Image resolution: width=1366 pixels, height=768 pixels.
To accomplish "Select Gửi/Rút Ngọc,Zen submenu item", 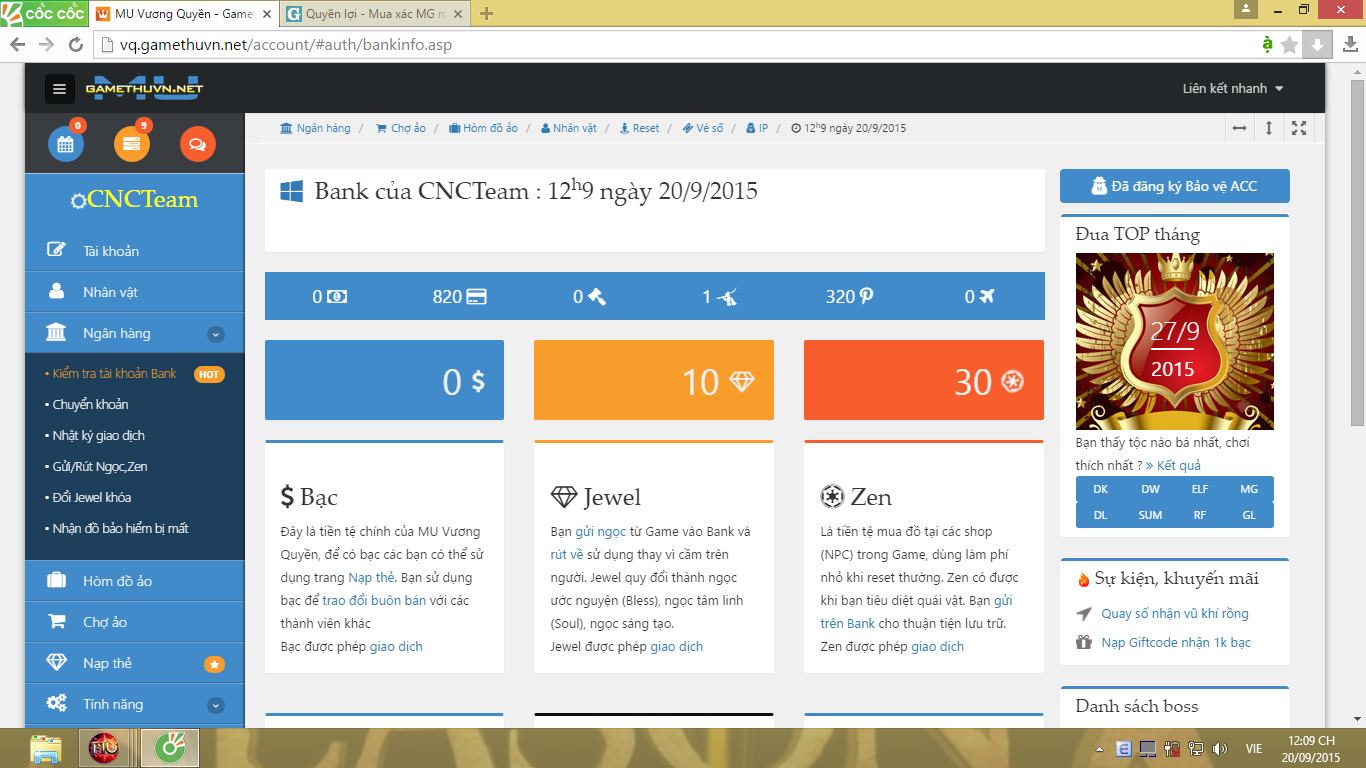I will (100, 466).
